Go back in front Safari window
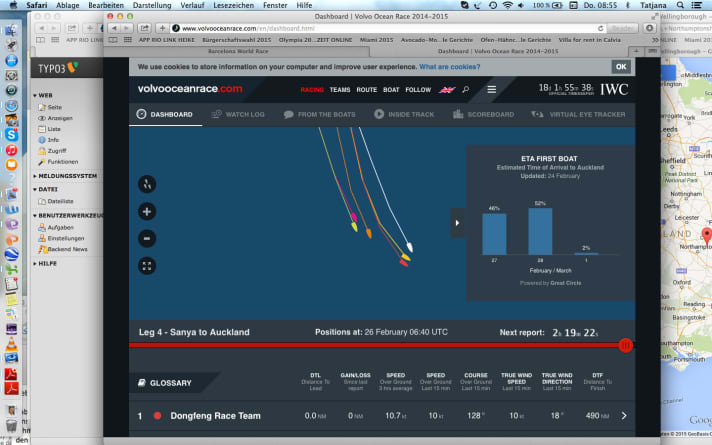This screenshot has height=445, width=712. pyautogui.click(x=114, y=28)
